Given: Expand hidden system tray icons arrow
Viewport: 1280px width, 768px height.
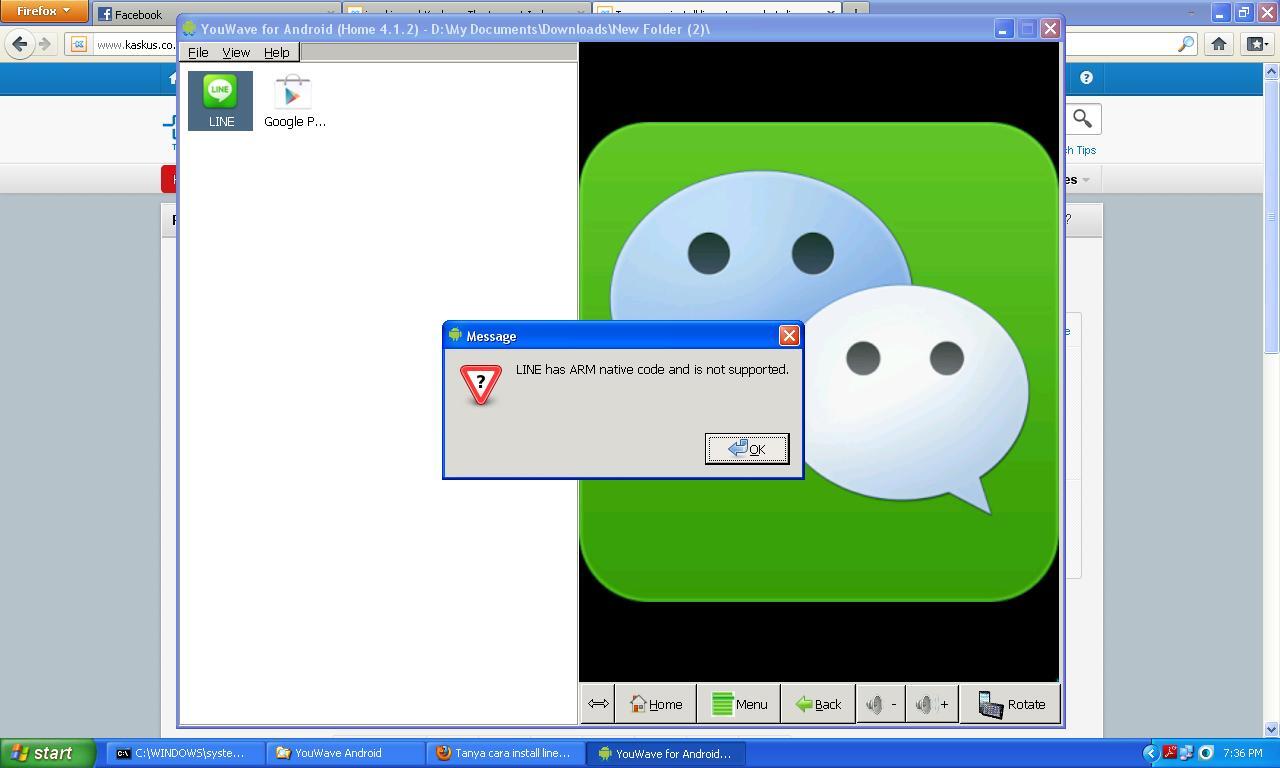Looking at the screenshot, I should [1150, 753].
